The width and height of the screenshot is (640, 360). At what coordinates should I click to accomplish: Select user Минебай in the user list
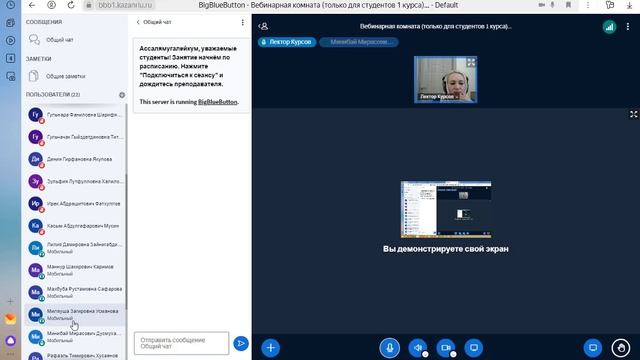(75, 336)
